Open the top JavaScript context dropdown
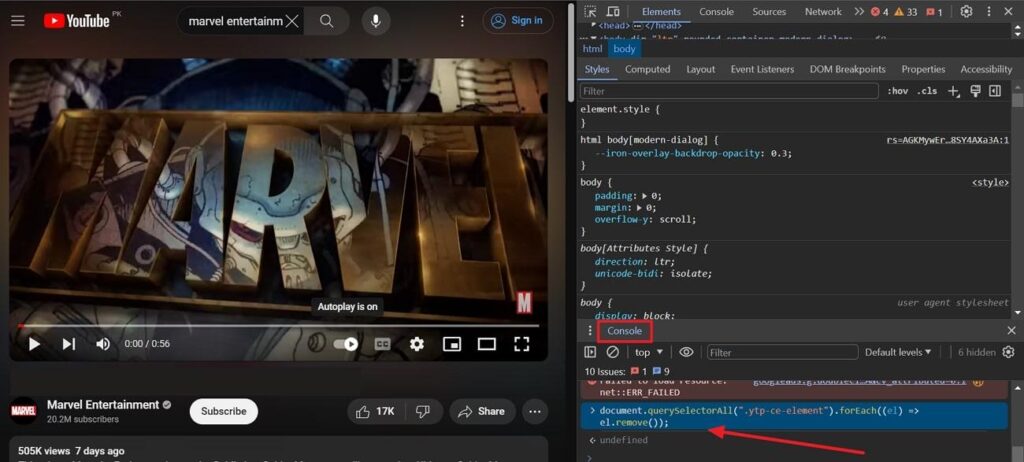This screenshot has height=462, width=1024. pyautogui.click(x=648, y=352)
